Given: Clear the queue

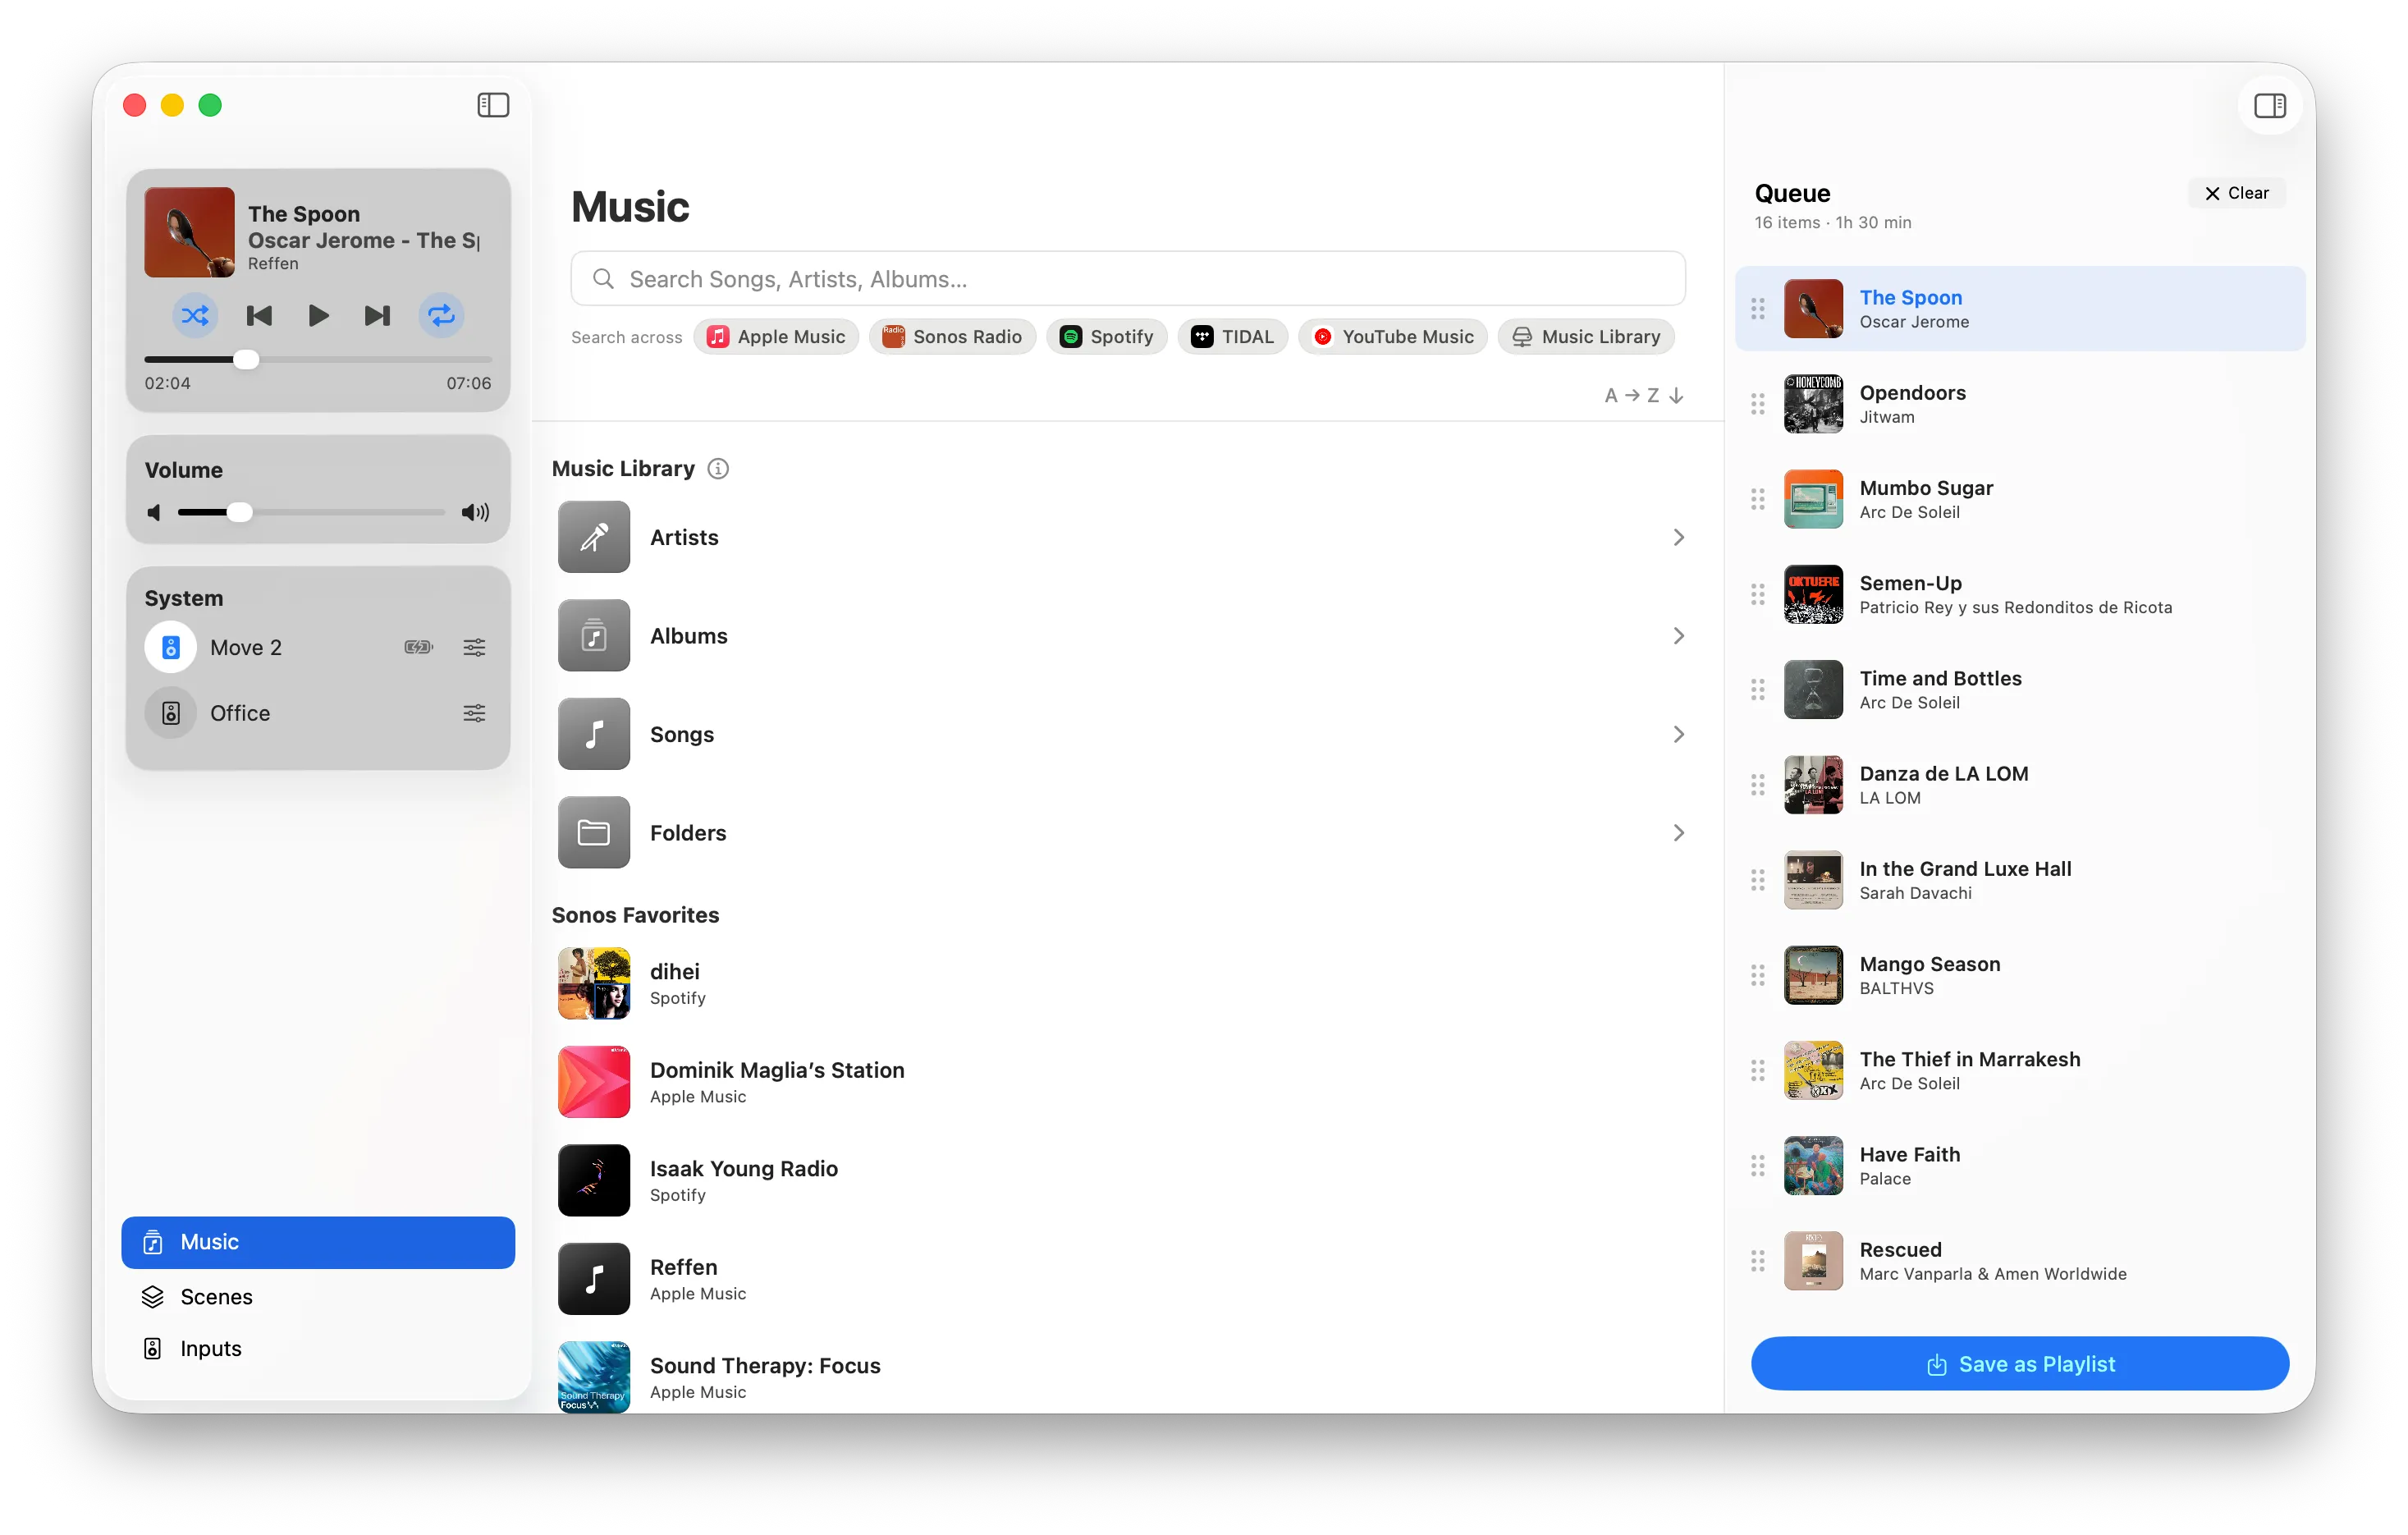Looking at the screenshot, I should coord(2237,193).
